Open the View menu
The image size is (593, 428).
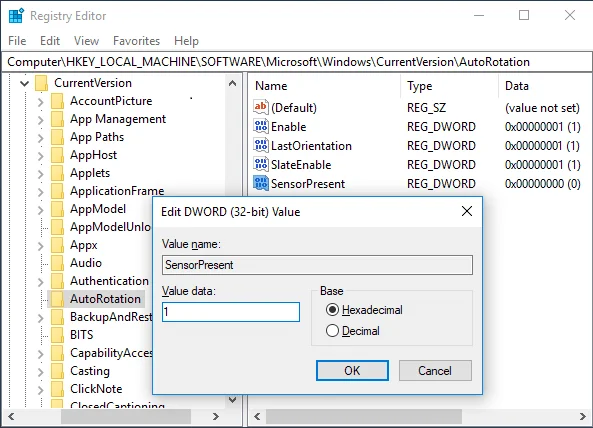point(86,41)
